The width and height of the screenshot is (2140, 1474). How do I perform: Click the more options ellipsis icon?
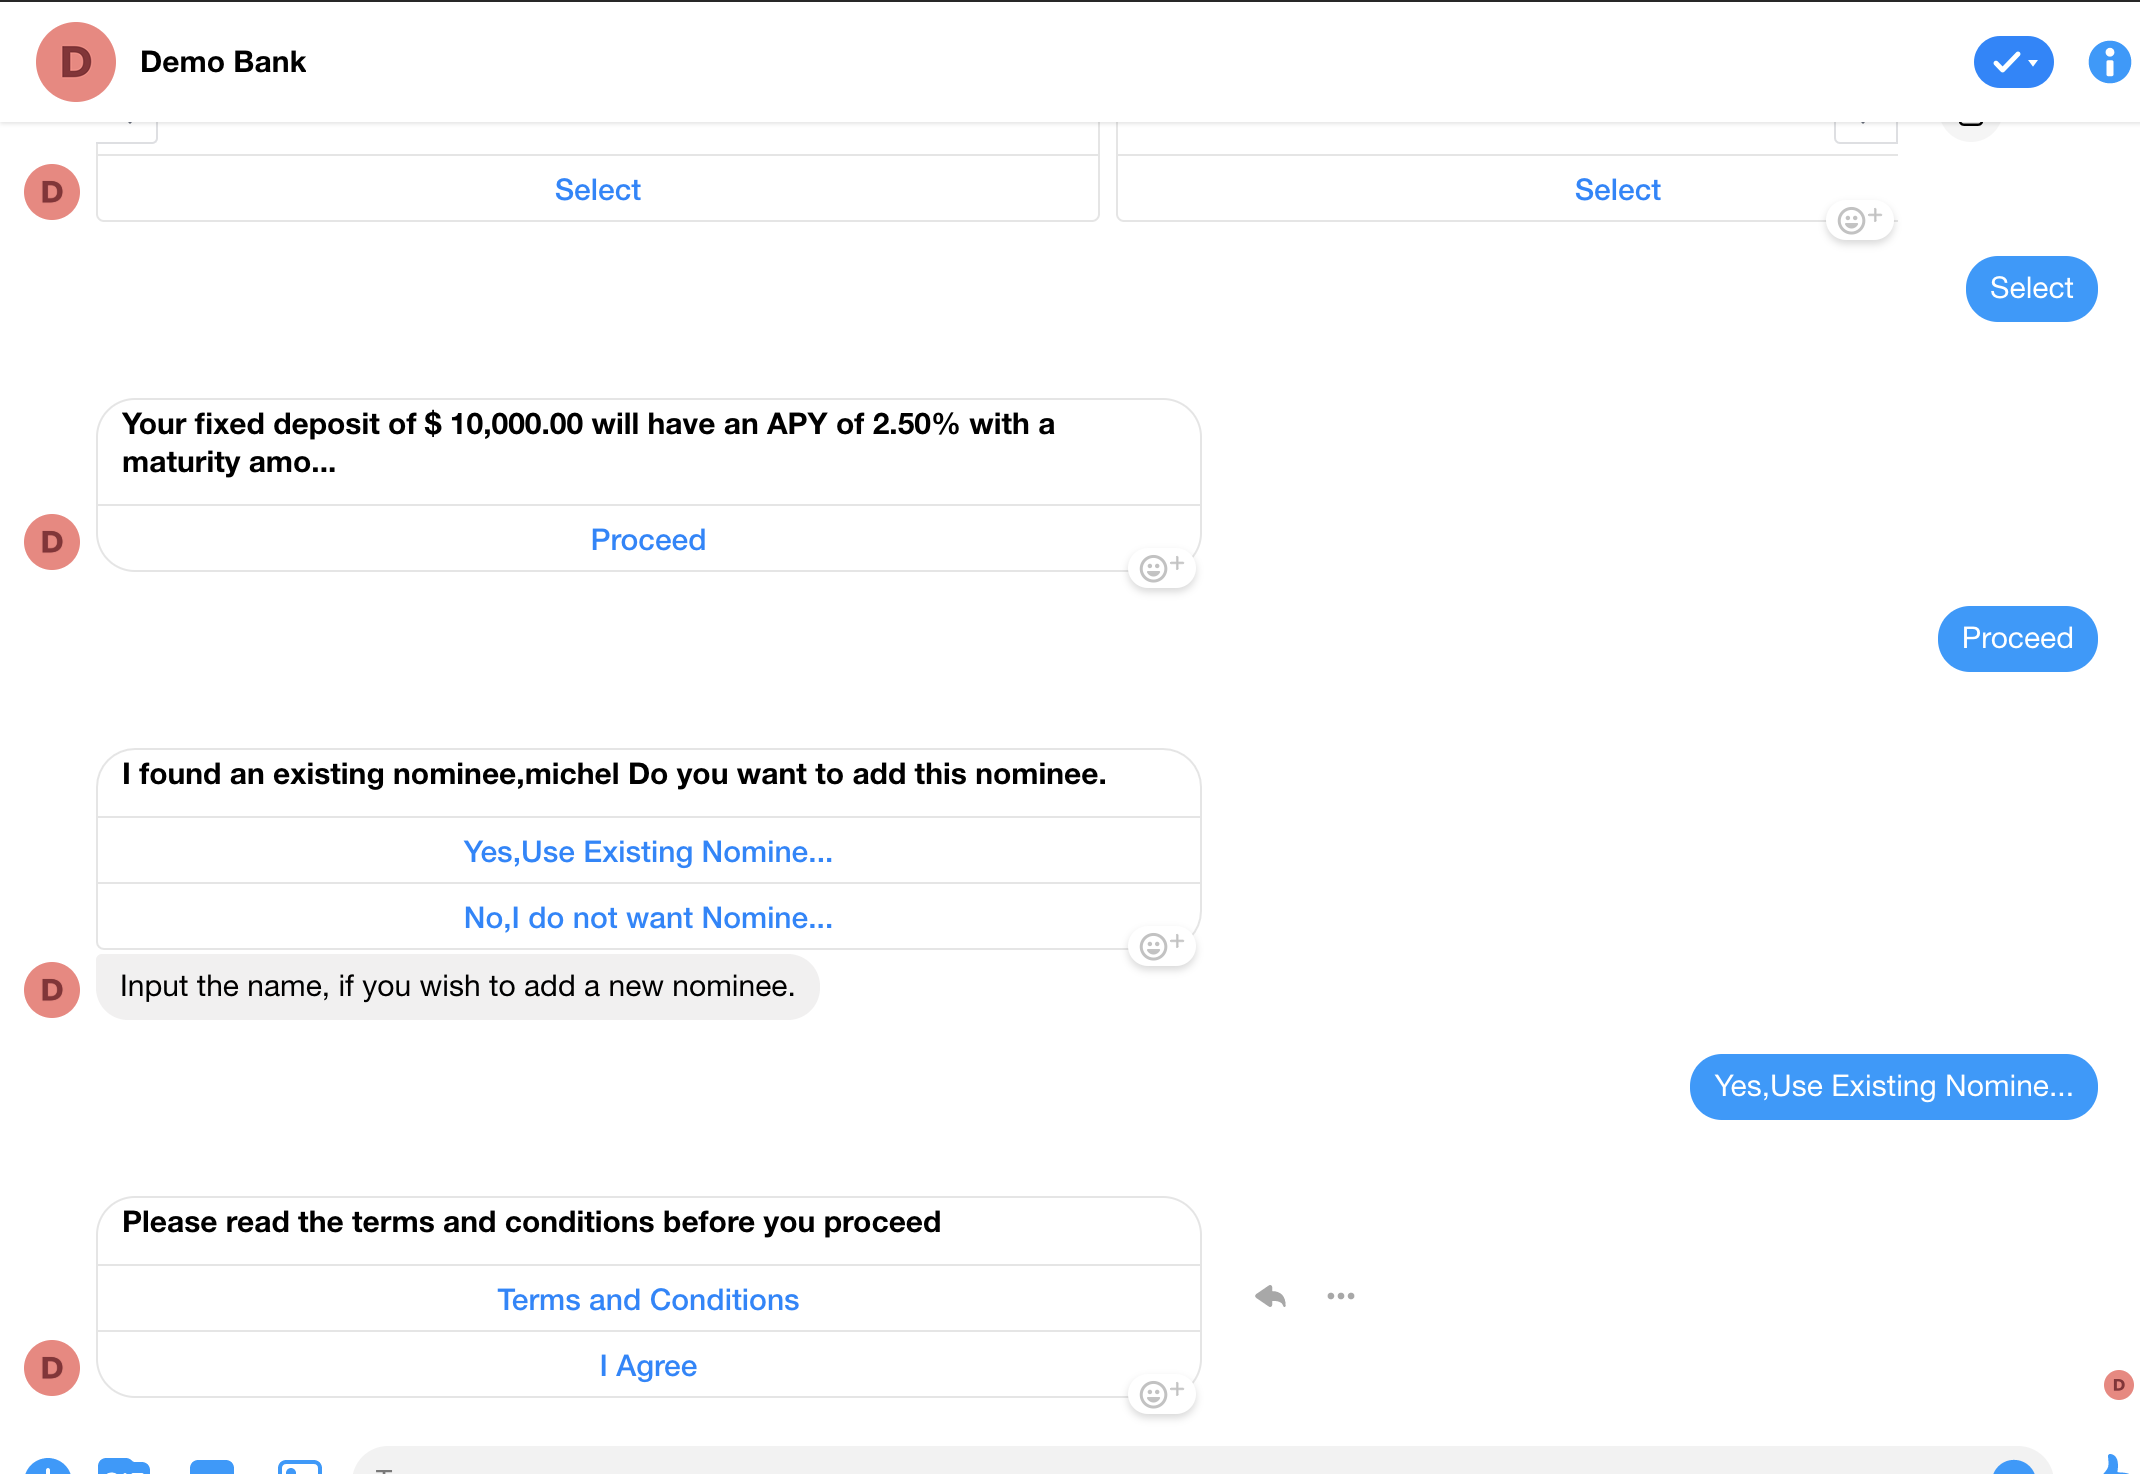(x=1342, y=1297)
